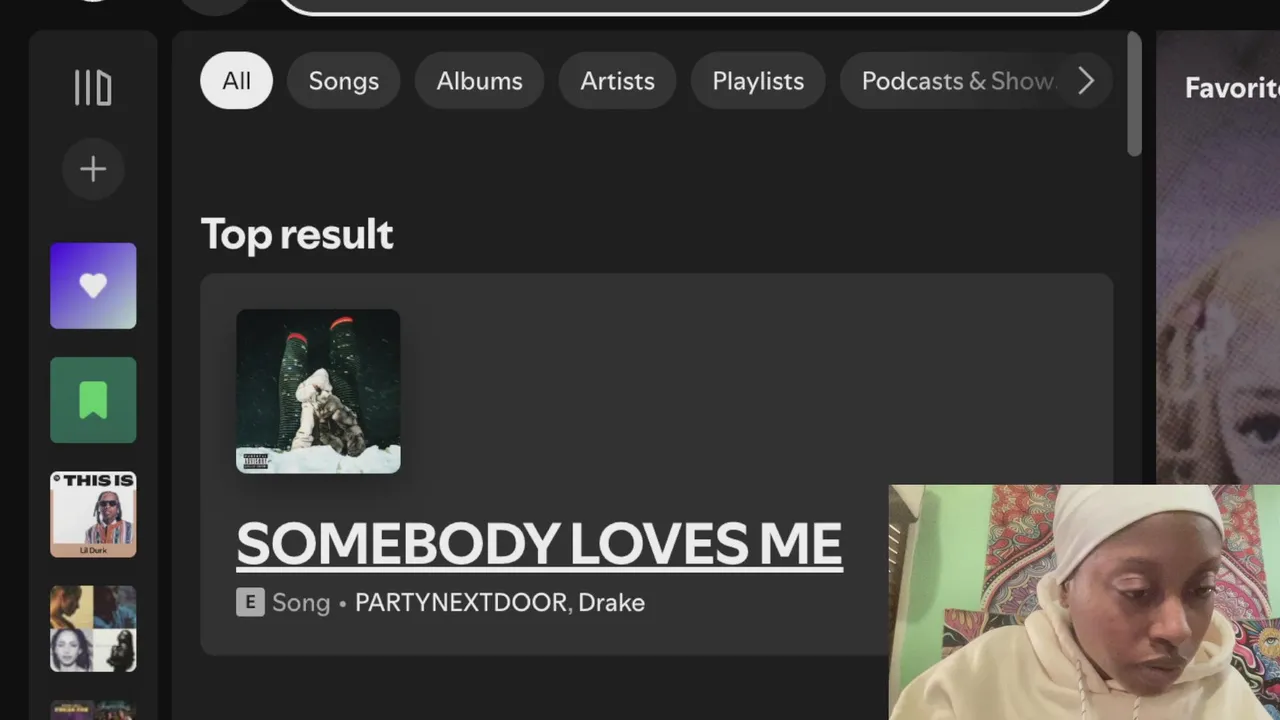Open four-cover collage playlist in sidebar
This screenshot has height=720, width=1280.
[93, 628]
